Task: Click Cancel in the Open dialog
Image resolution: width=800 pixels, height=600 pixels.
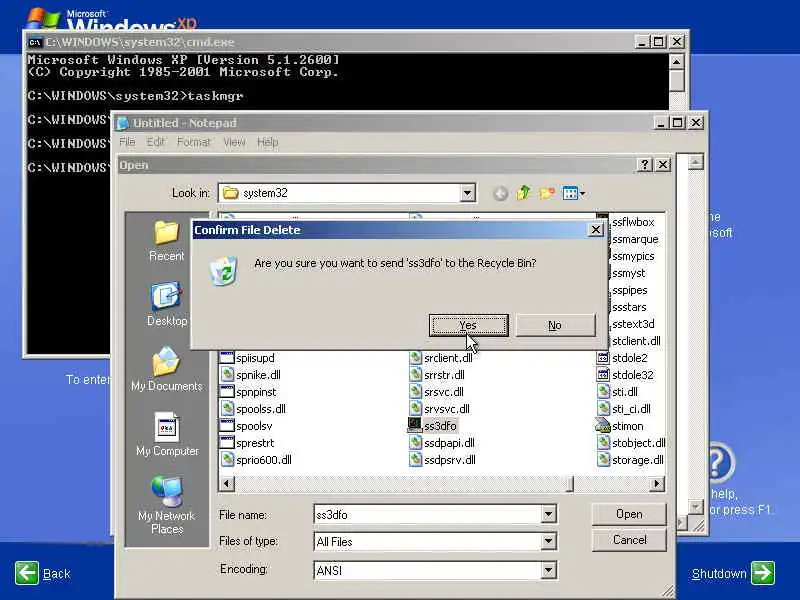Action: (629, 540)
